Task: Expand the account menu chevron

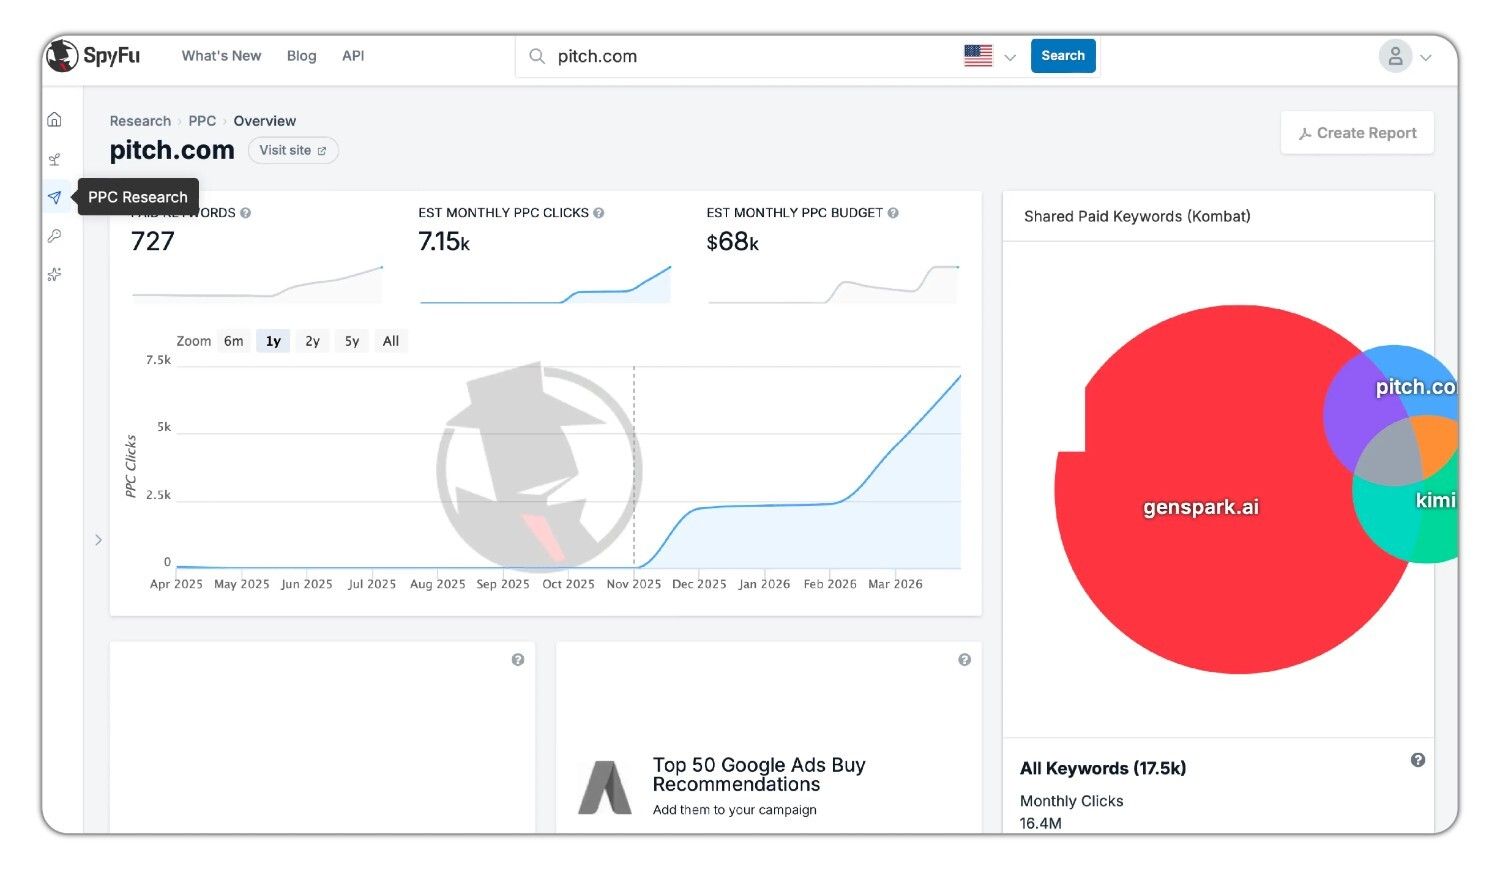Action: pyautogui.click(x=1426, y=57)
